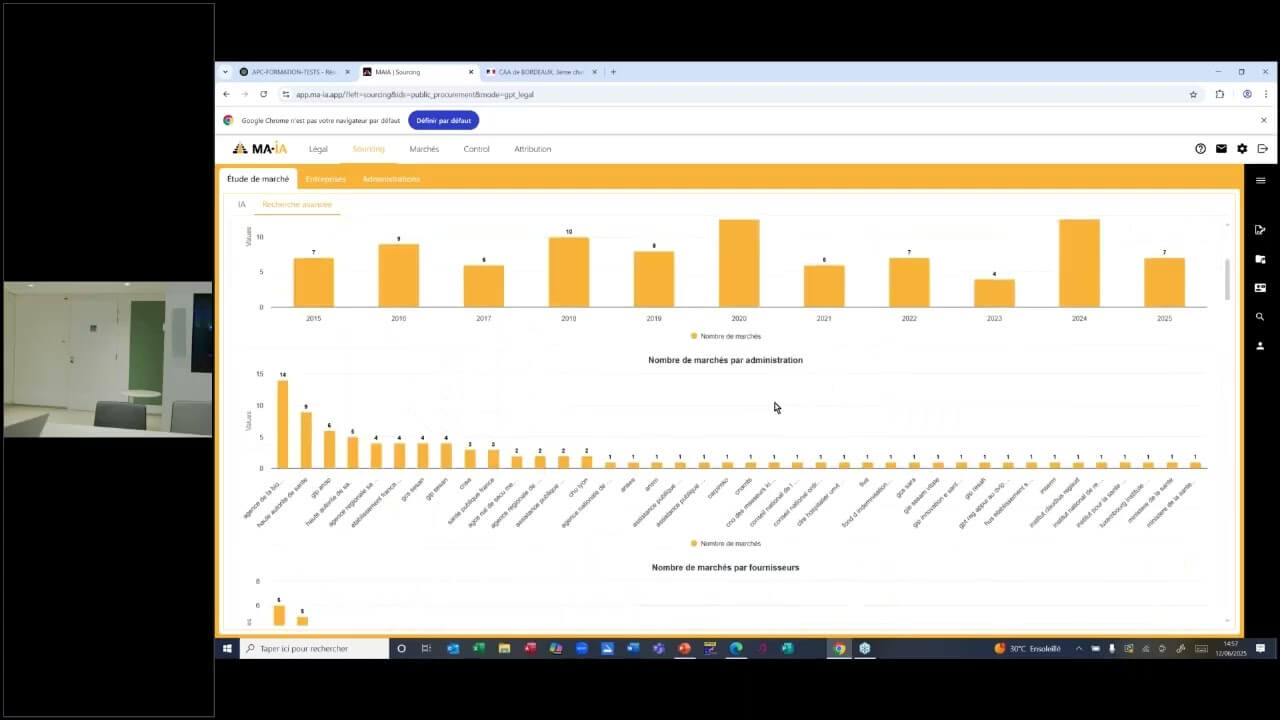Open the contact card sidebar icon
The width and height of the screenshot is (1280, 720).
tap(1260, 288)
